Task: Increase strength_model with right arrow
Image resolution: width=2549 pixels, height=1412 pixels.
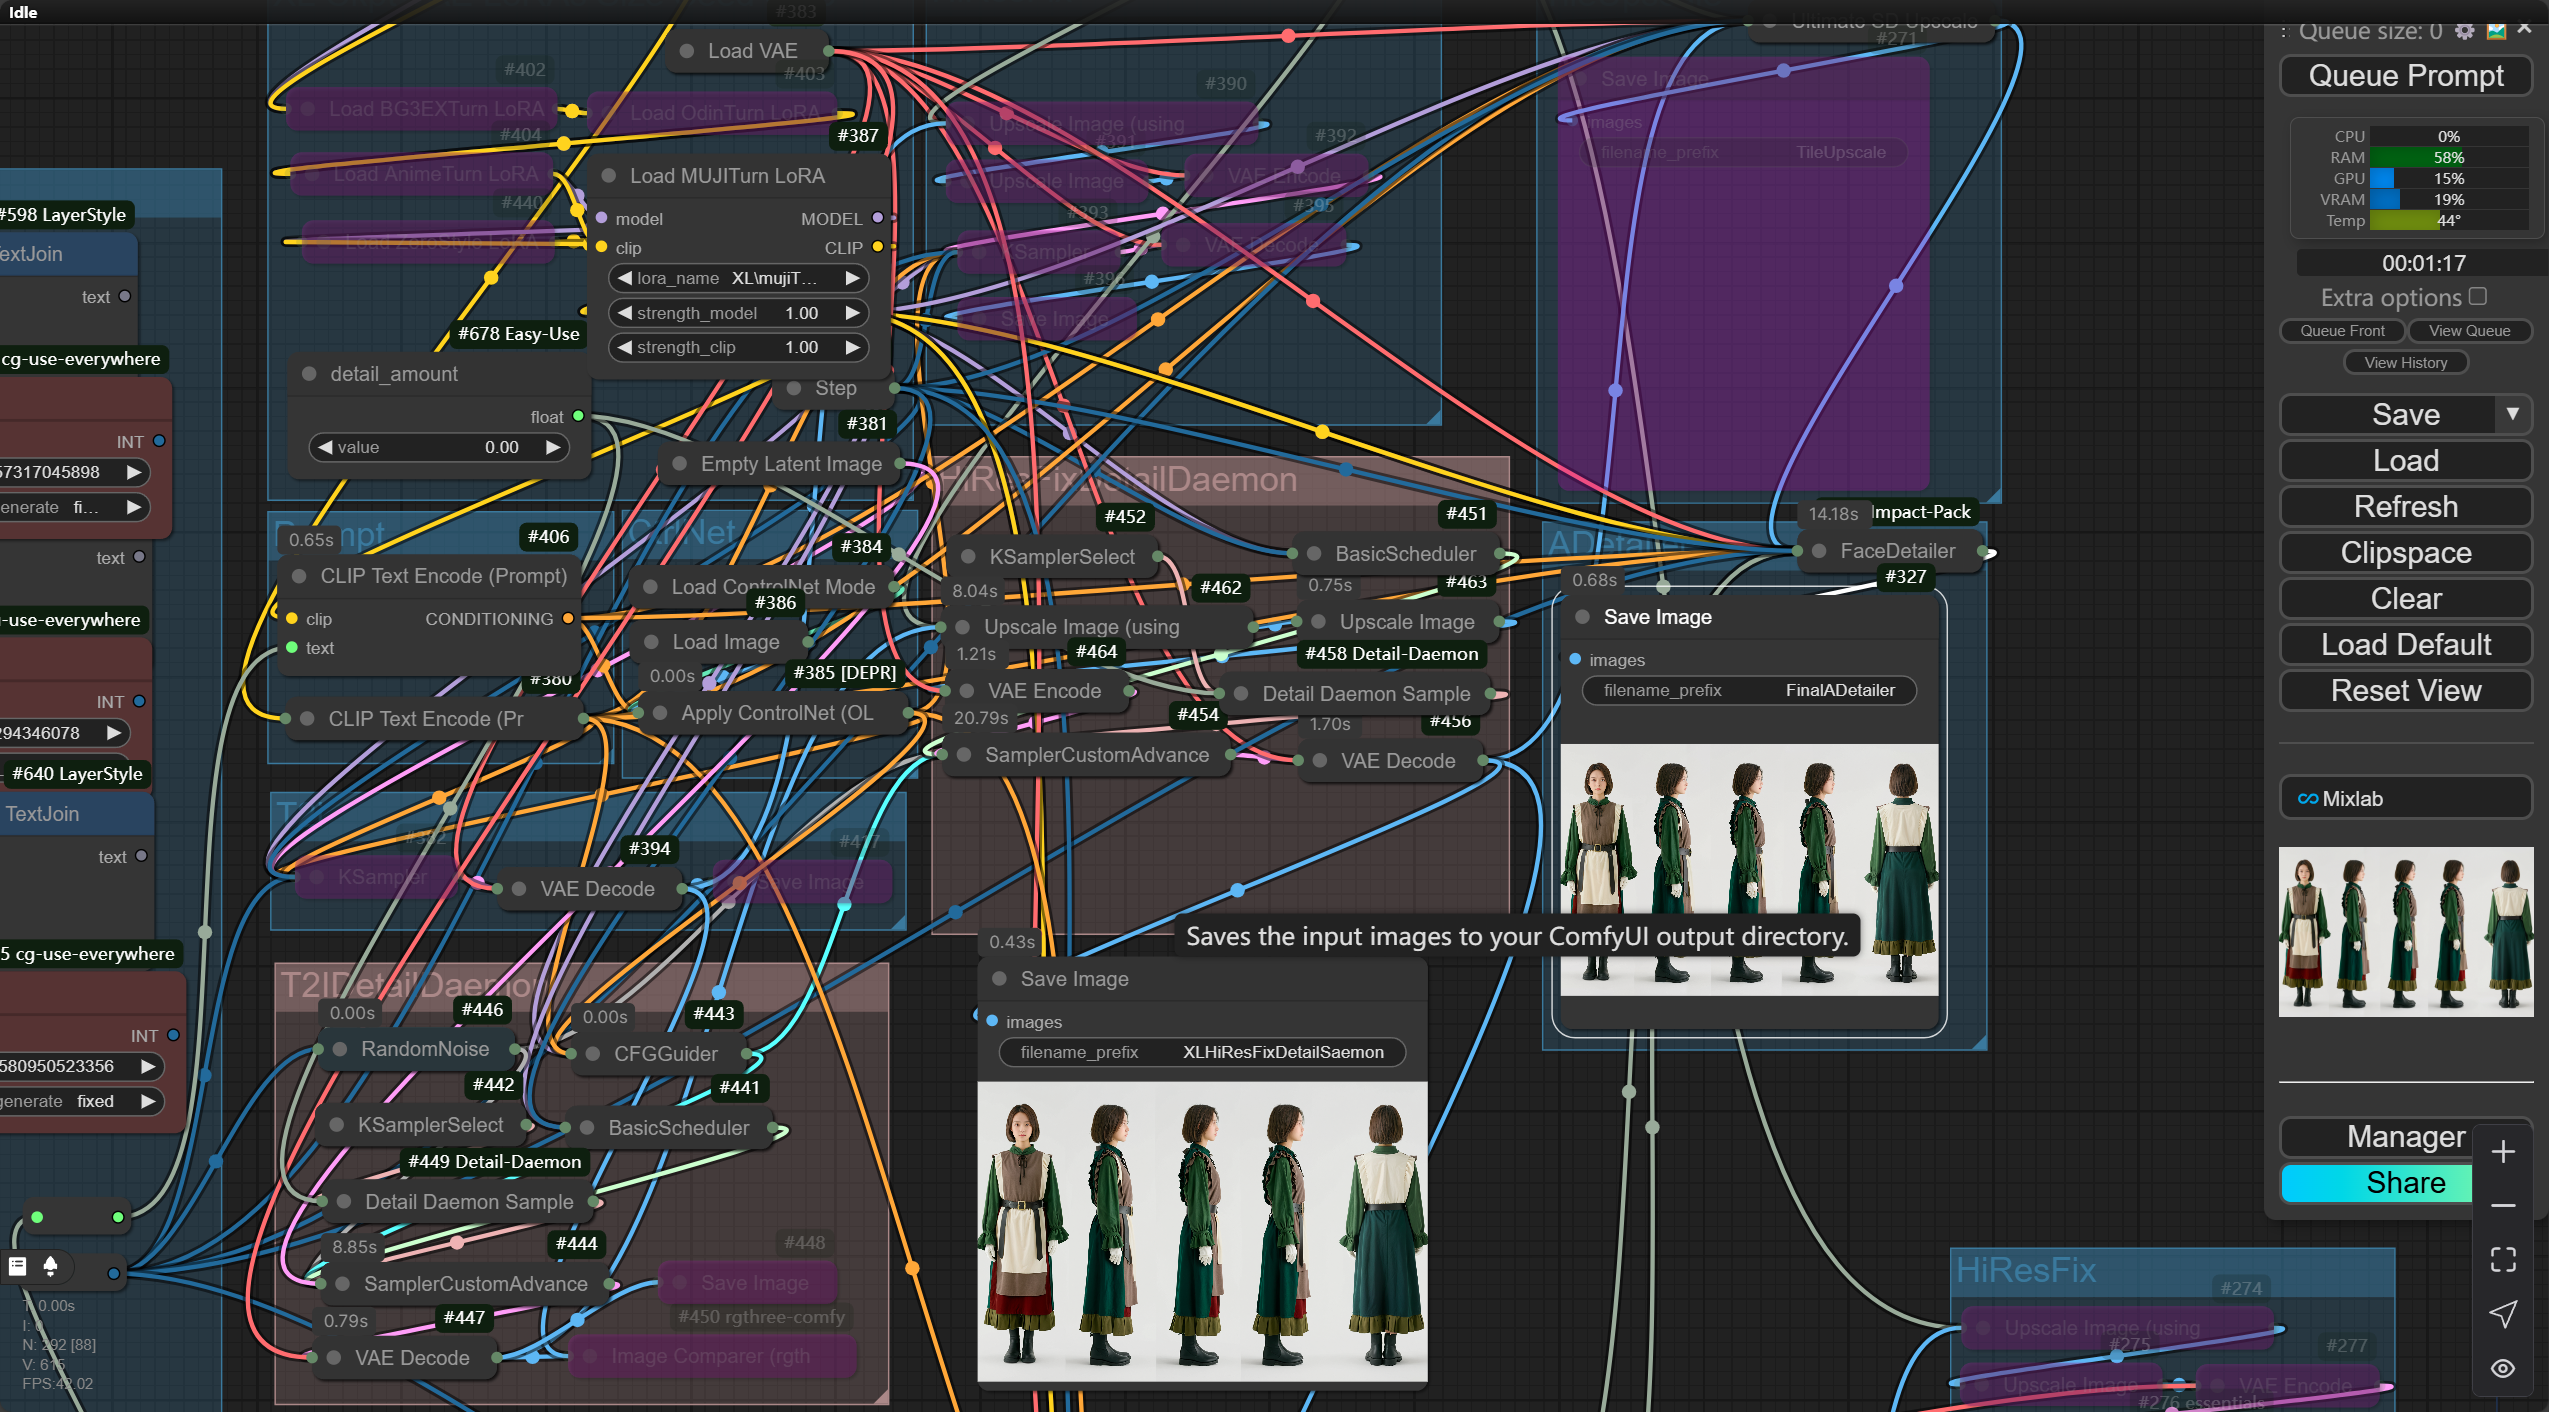Action: (x=852, y=313)
